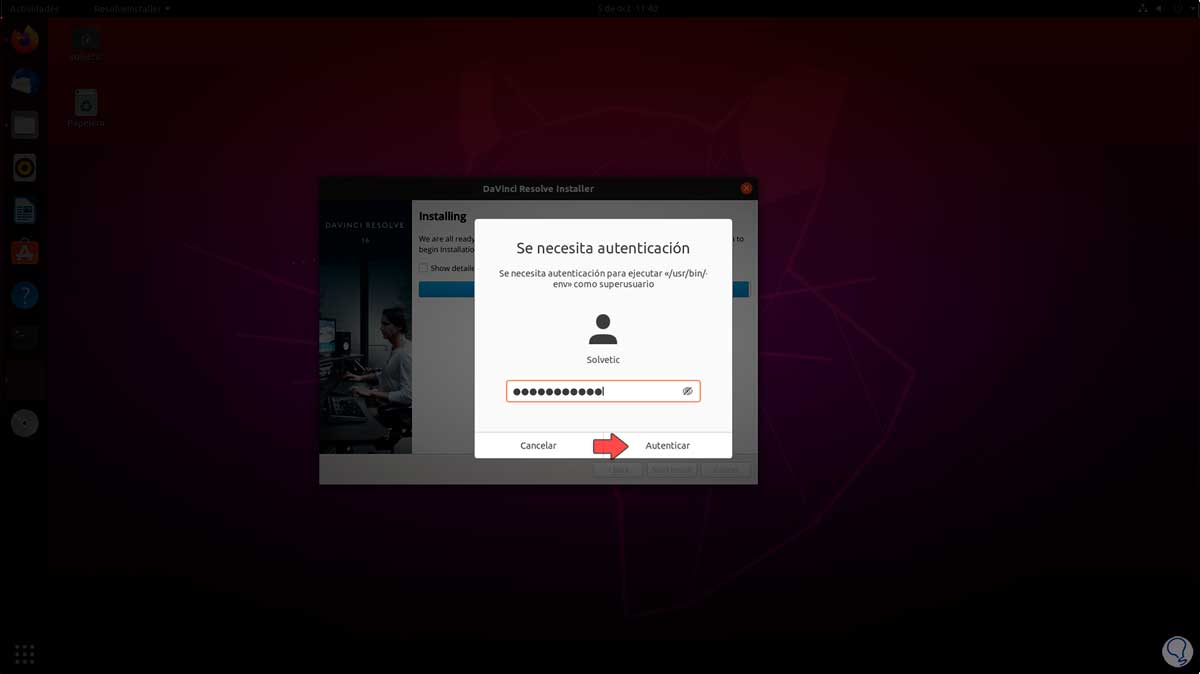Open Firefox from the dock
The width and height of the screenshot is (1200, 674).
tap(25, 40)
